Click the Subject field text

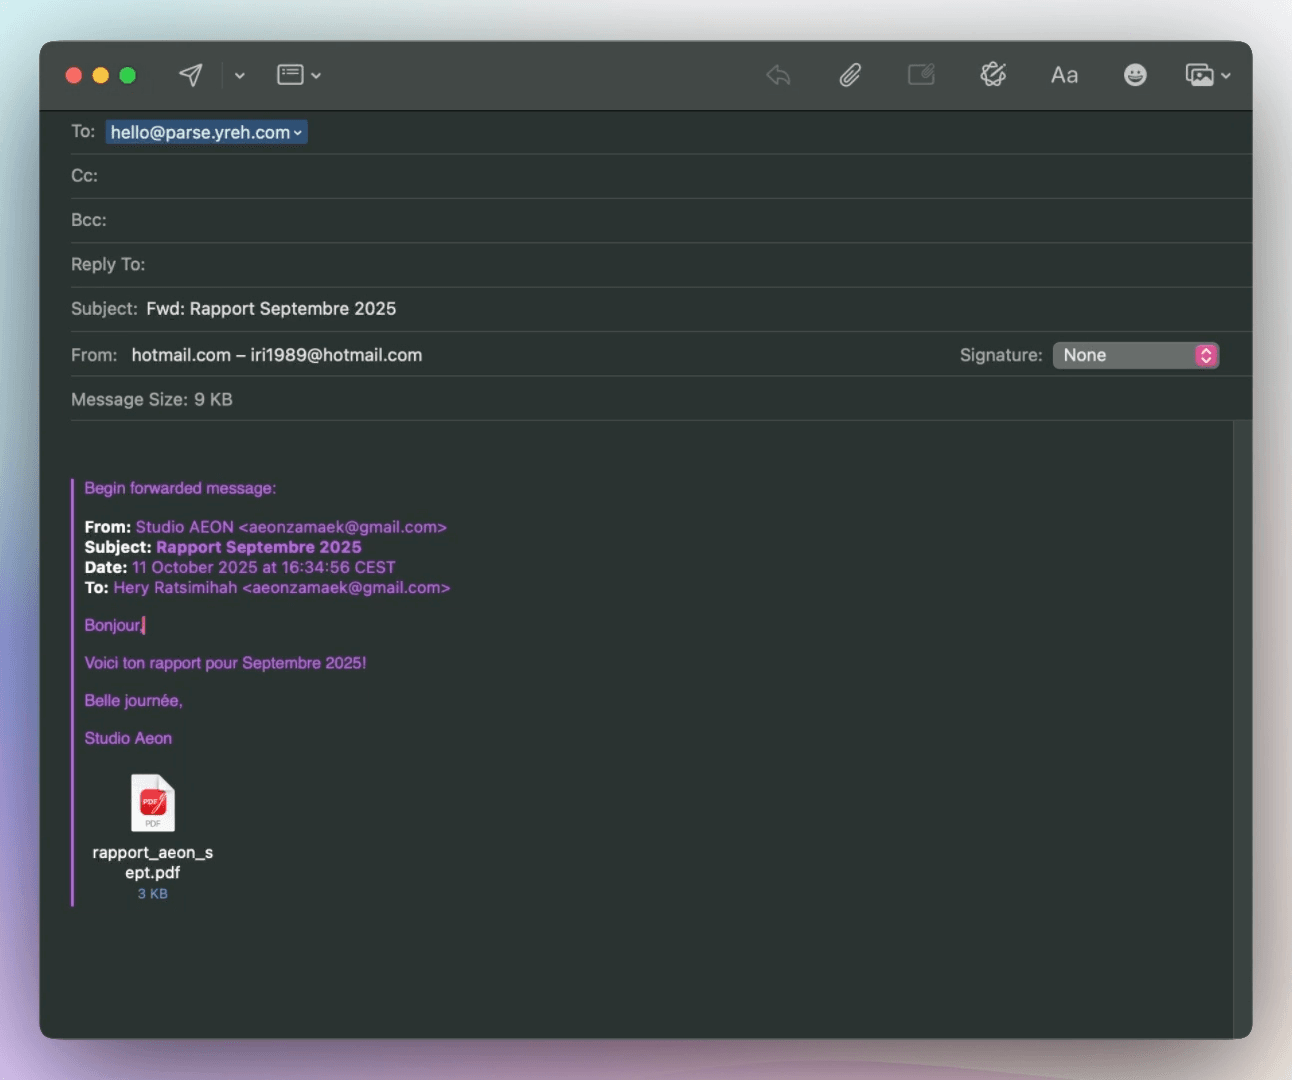coord(271,309)
